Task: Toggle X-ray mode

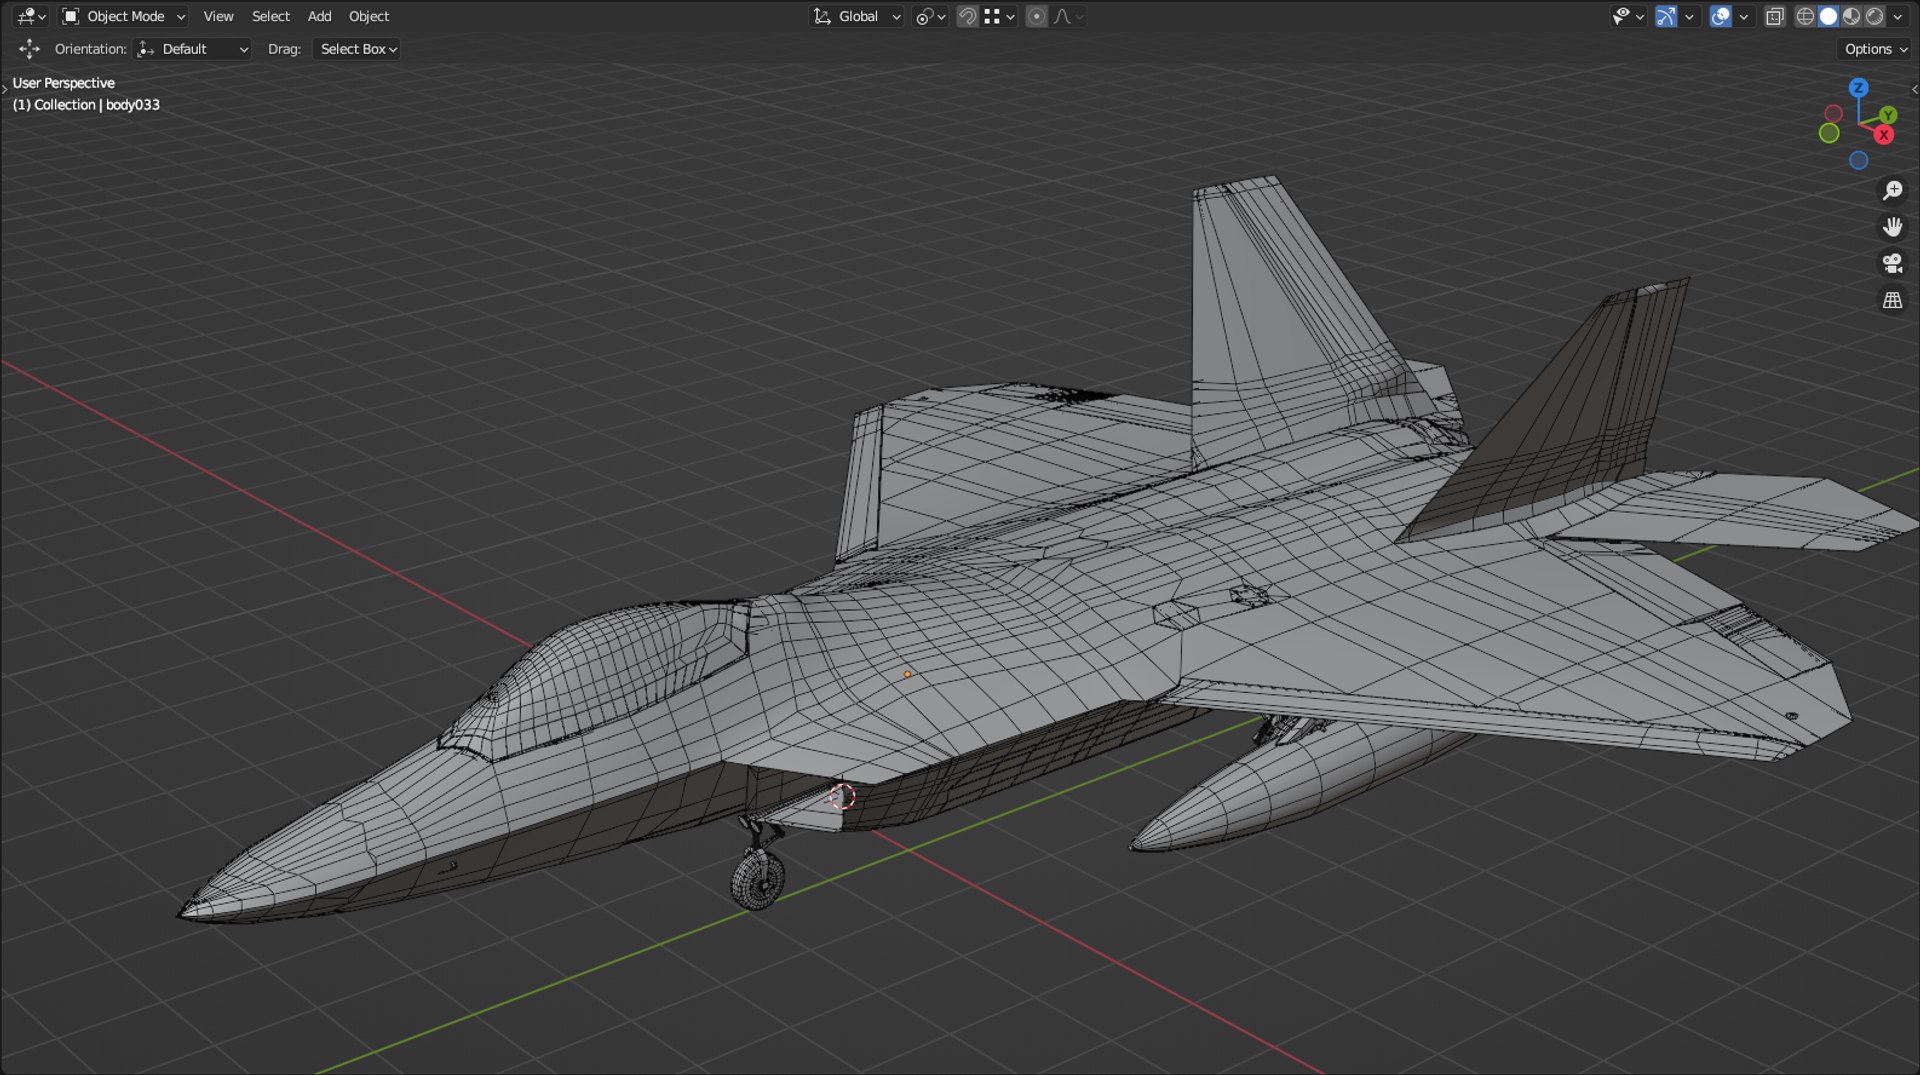Action: (x=1775, y=16)
